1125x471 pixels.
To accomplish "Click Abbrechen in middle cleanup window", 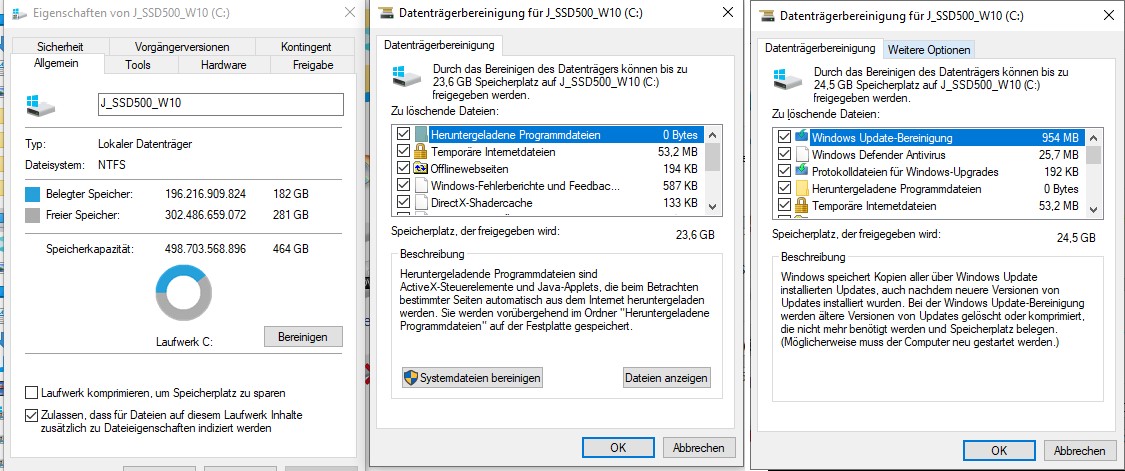I will pyautogui.click(x=698, y=447).
